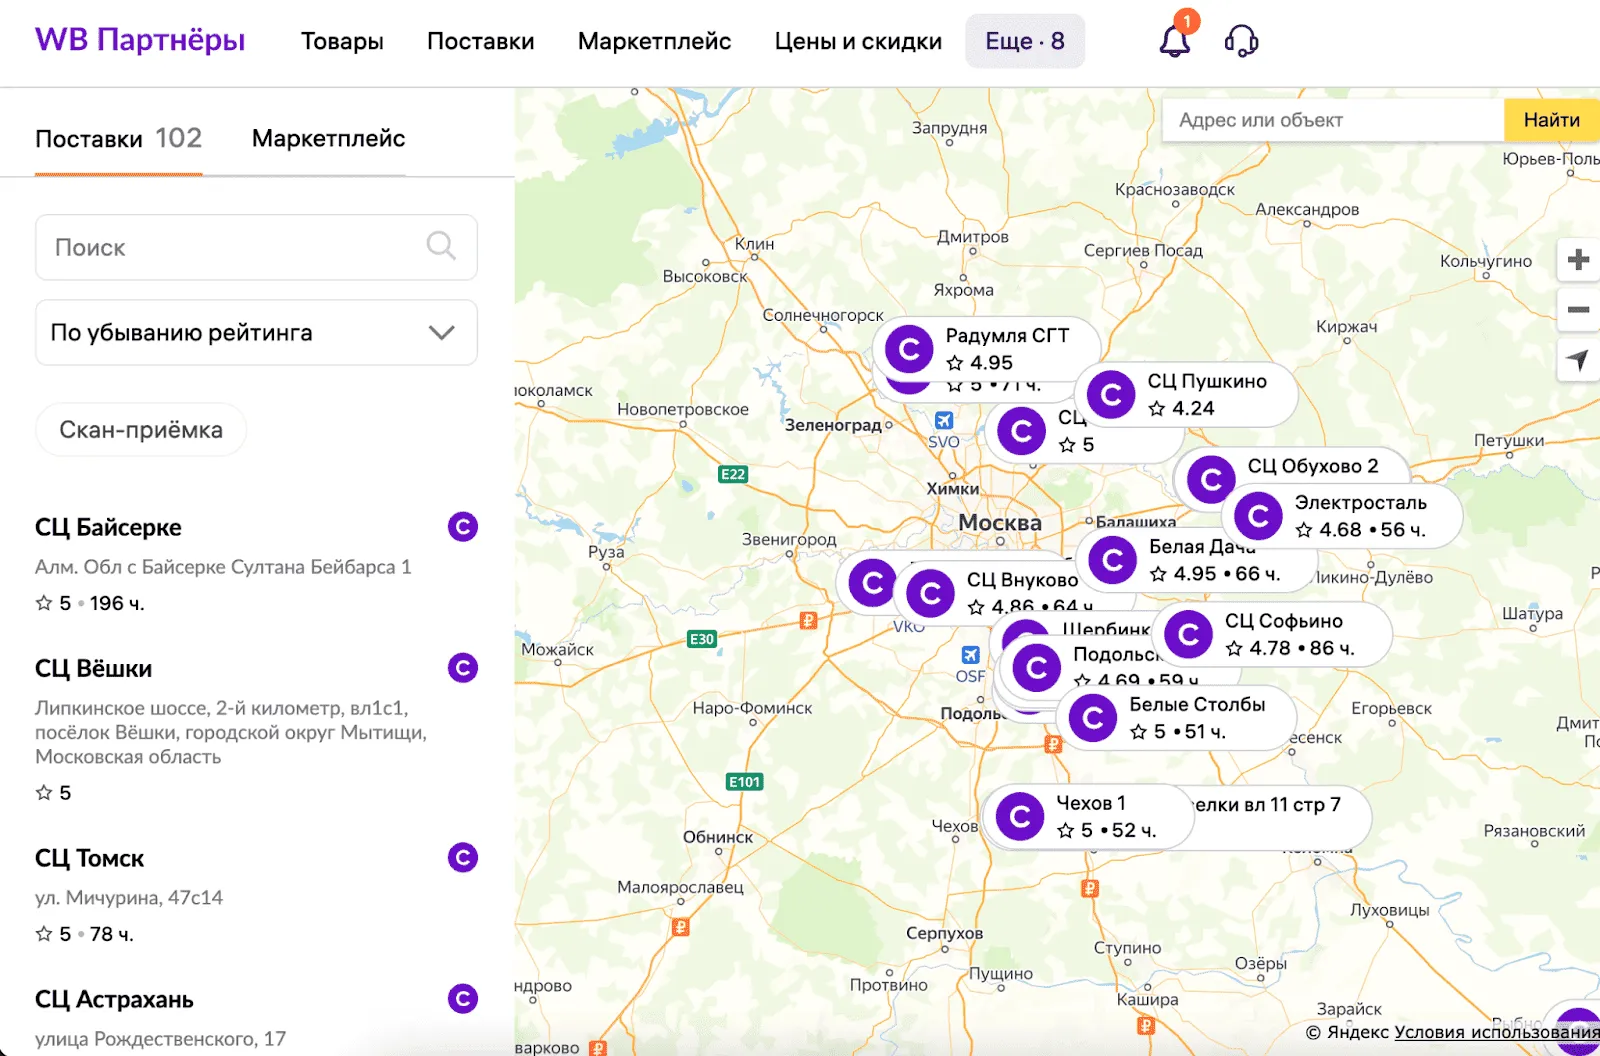This screenshot has width=1600, height=1056.
Task: Zoom in on the map with plus
Action: click(x=1578, y=260)
